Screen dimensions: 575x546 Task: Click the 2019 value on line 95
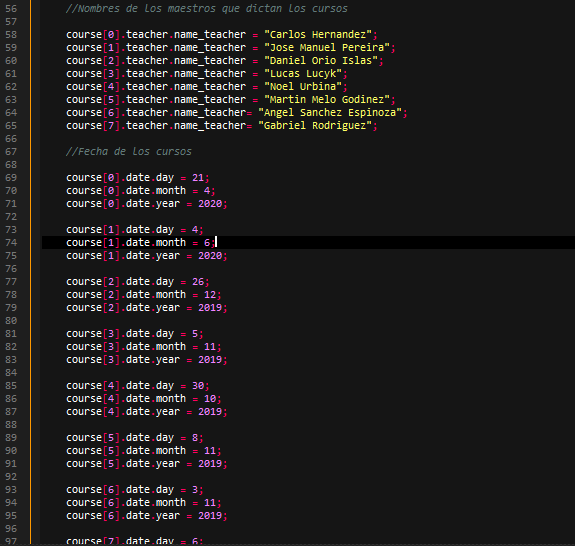(210, 516)
